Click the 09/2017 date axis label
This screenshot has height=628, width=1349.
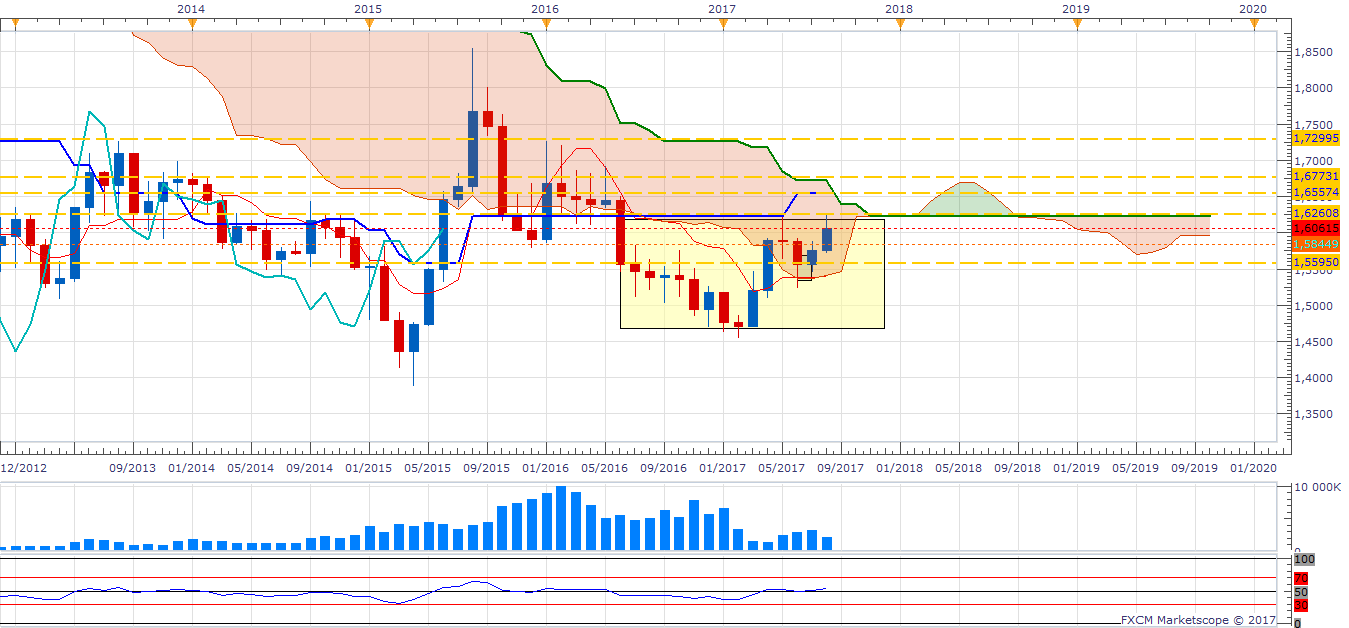[x=840, y=468]
